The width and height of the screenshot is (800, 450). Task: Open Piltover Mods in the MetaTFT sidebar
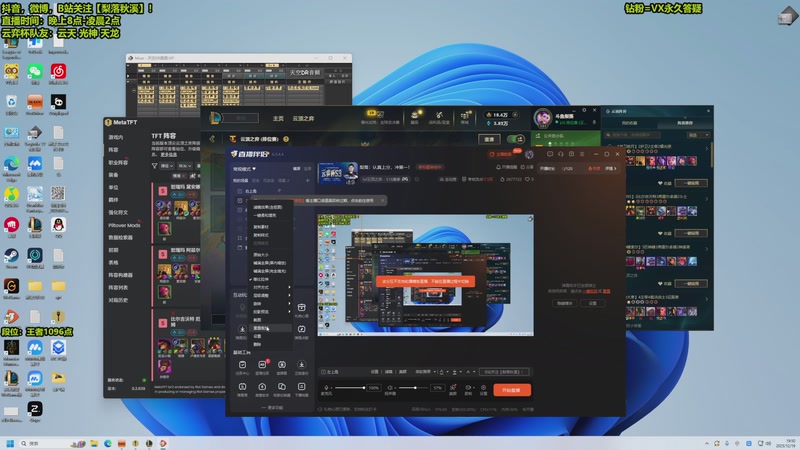[124, 225]
